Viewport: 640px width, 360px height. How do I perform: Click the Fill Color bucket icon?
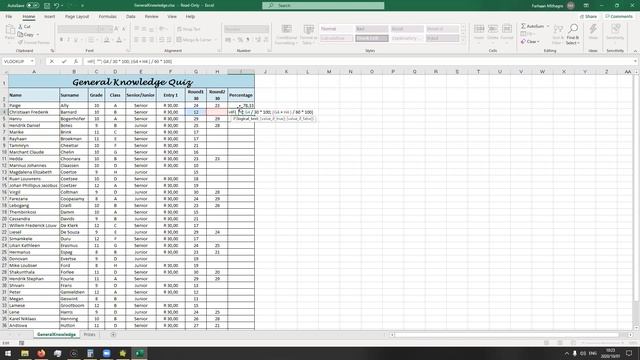(x=106, y=40)
